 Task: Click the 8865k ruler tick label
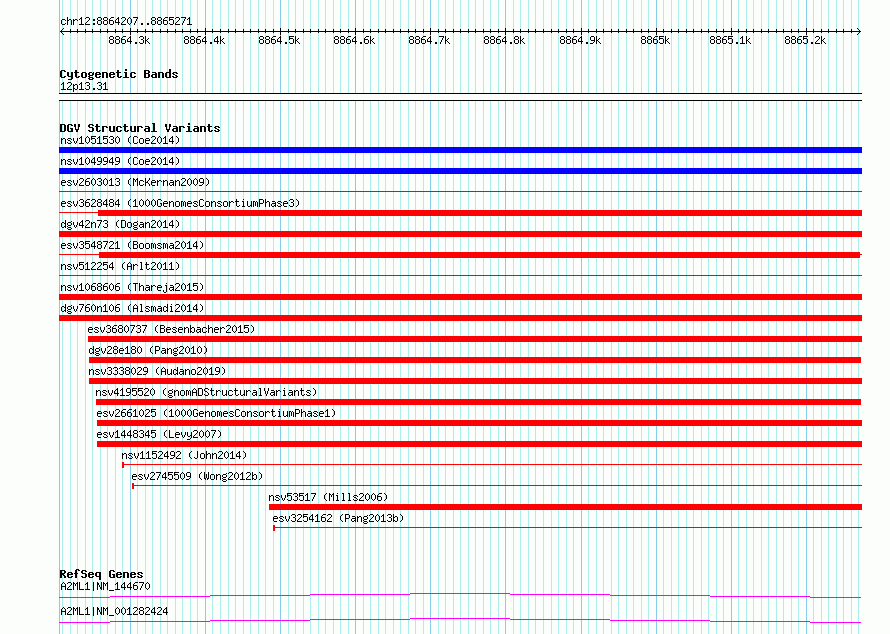[x=655, y=40]
